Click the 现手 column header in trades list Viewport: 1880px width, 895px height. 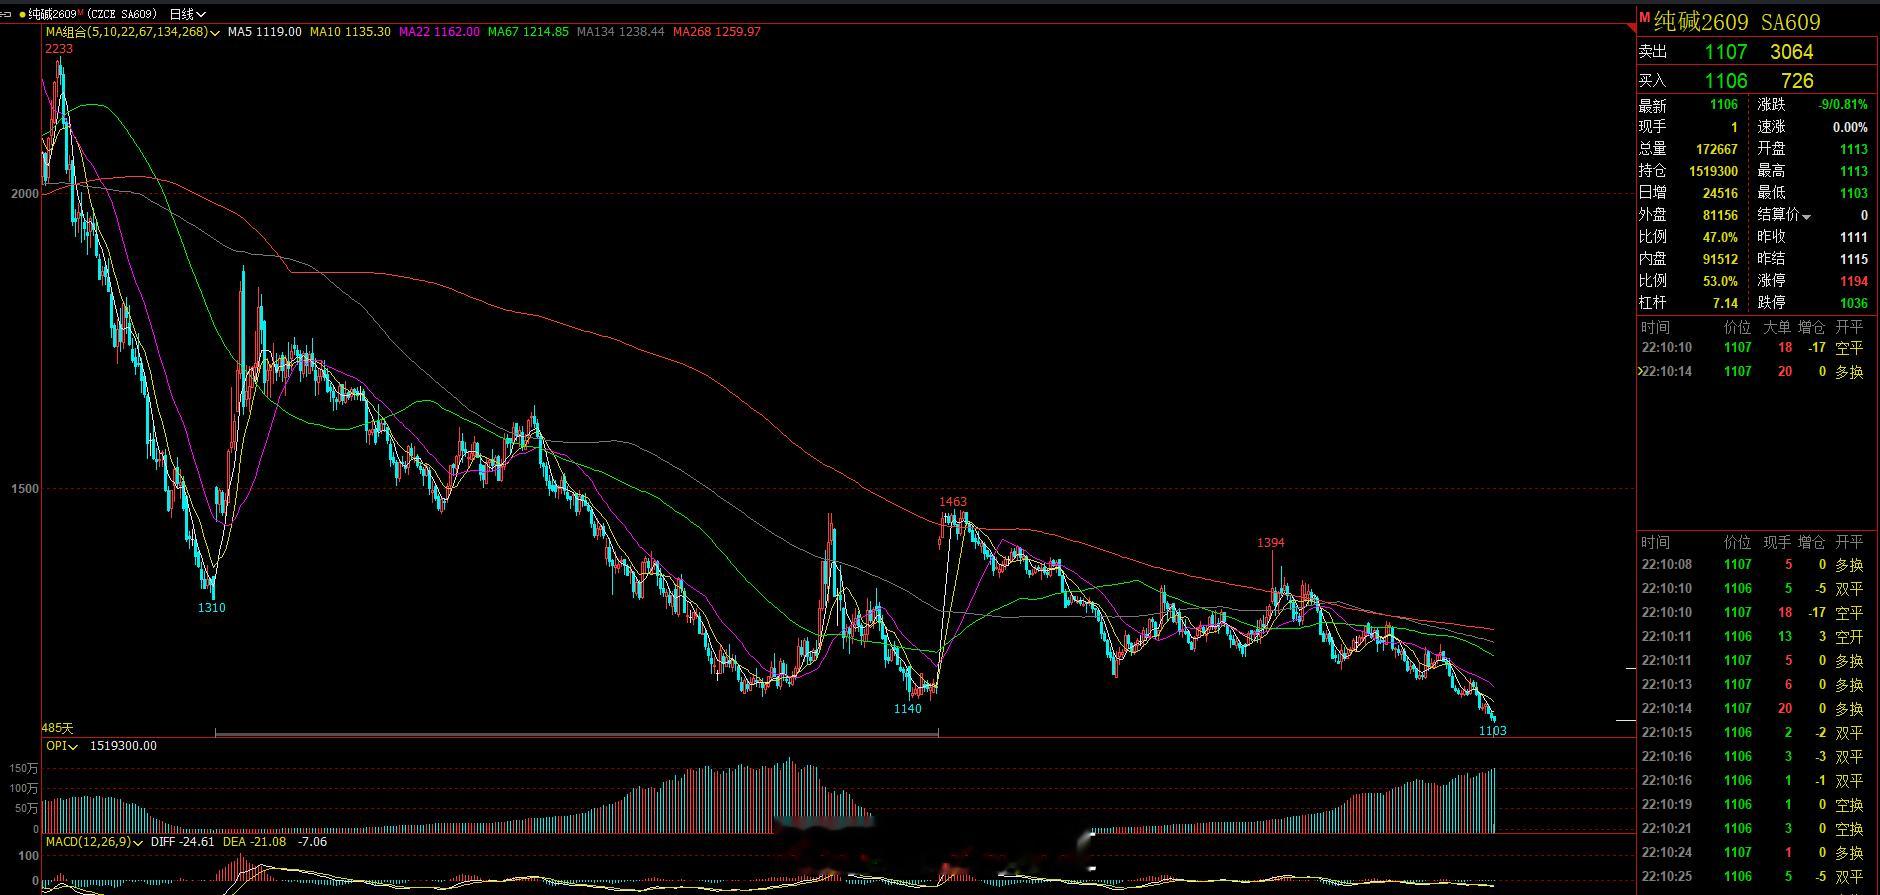click(x=1776, y=542)
